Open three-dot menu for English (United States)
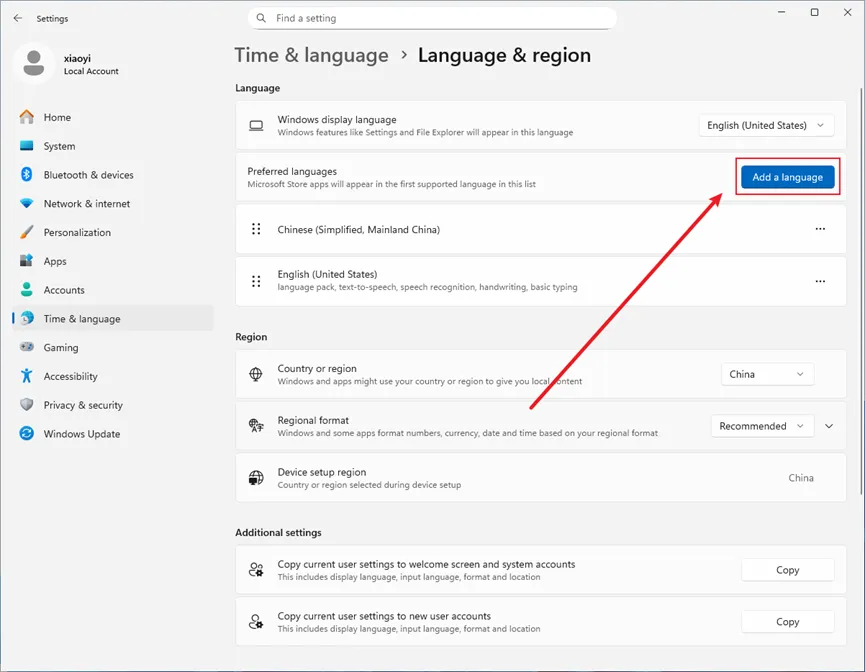This screenshot has height=672, width=865. (820, 281)
